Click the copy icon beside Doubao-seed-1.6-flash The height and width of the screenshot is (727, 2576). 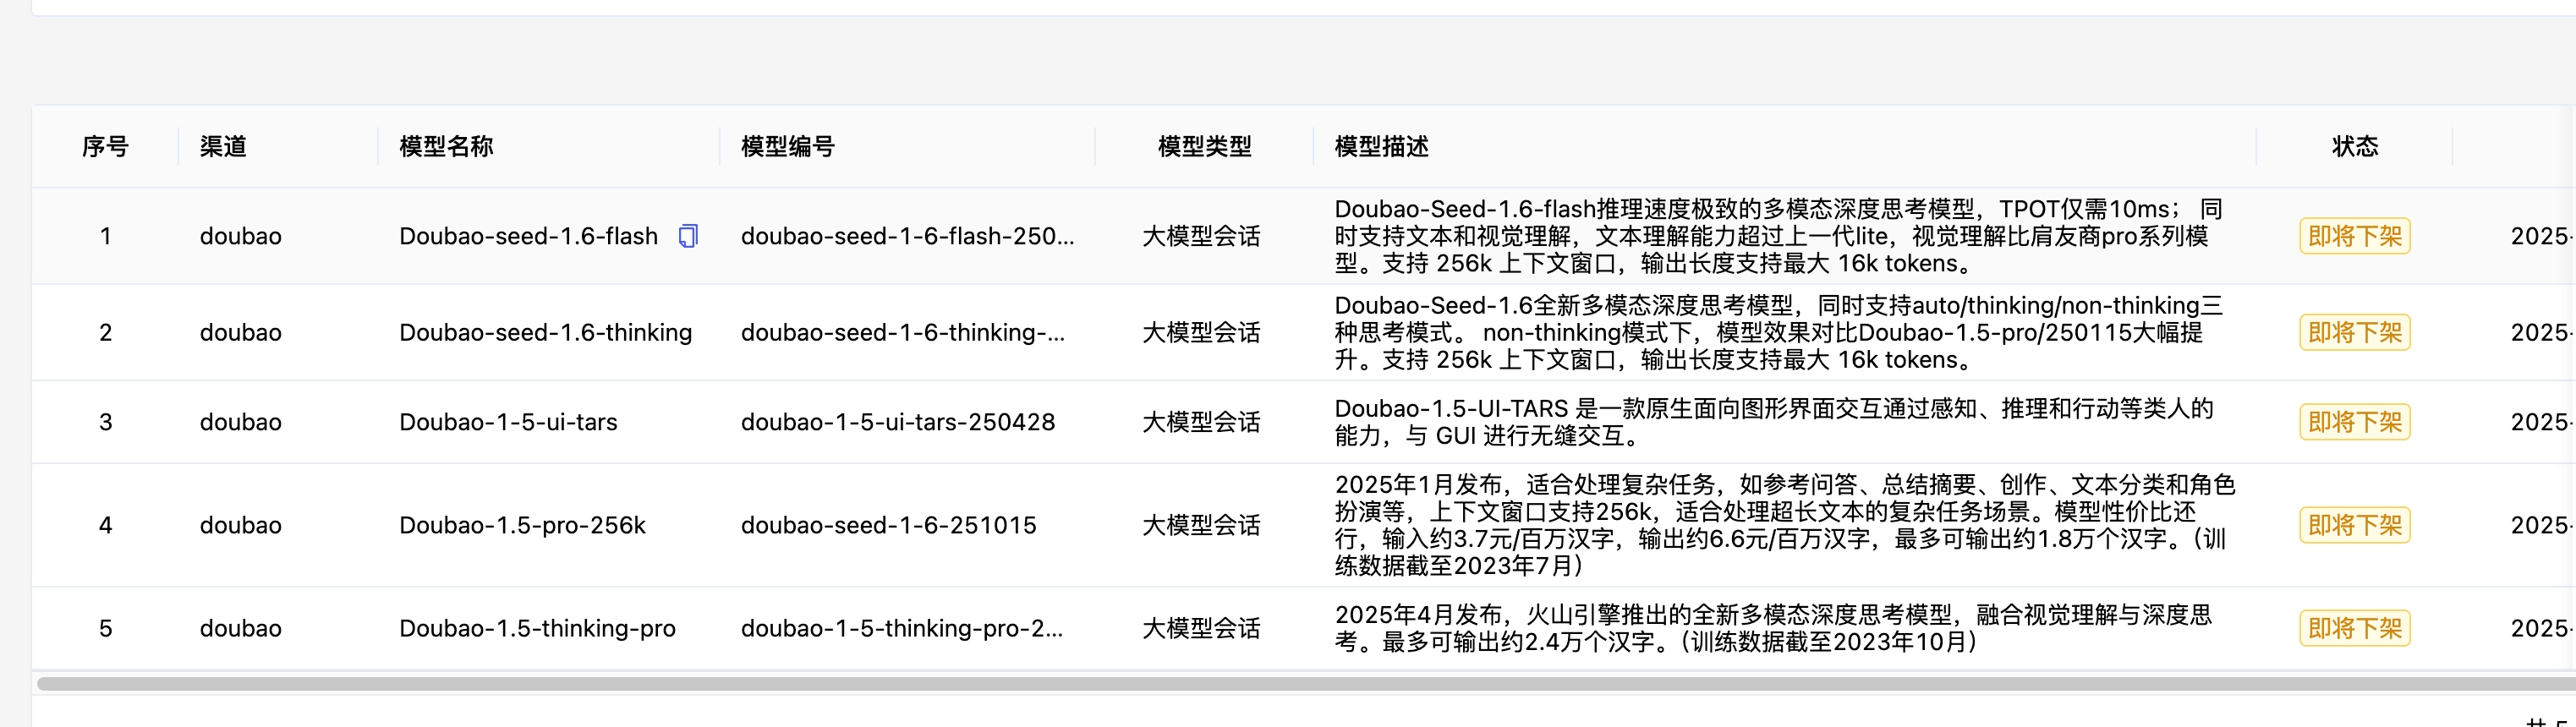point(688,236)
